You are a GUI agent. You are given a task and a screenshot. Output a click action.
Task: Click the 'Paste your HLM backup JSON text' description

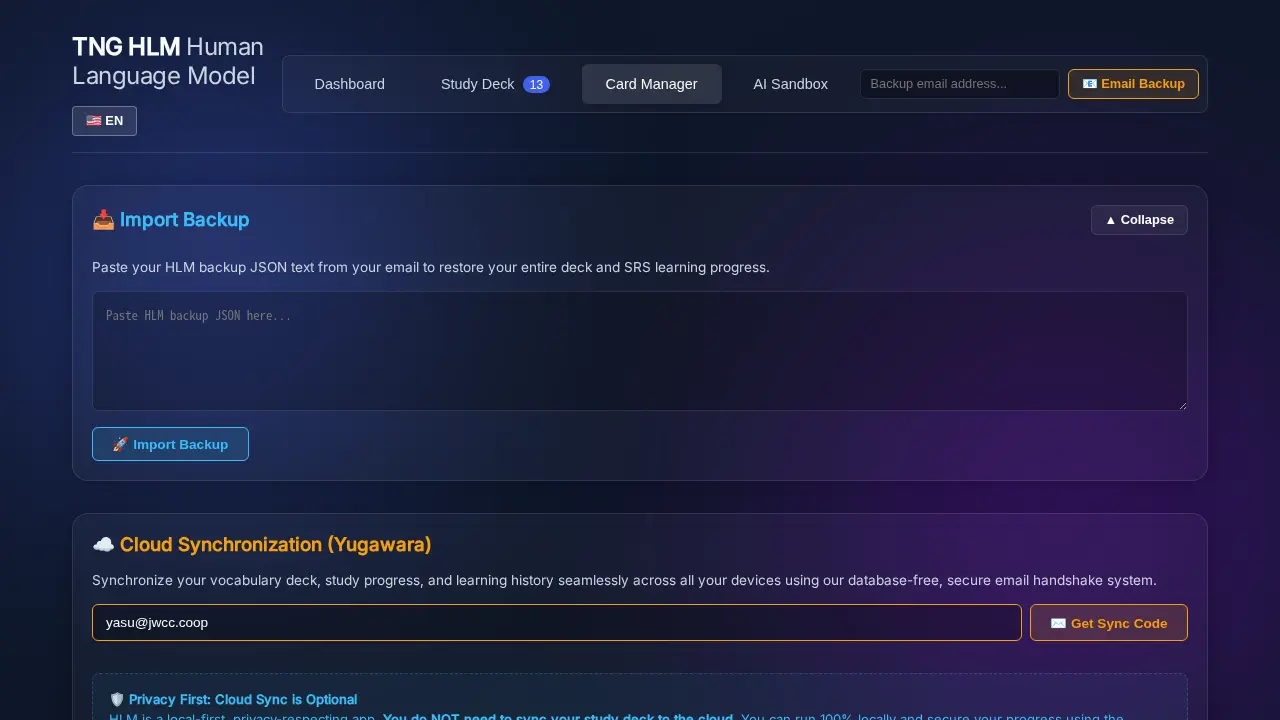tap(431, 268)
